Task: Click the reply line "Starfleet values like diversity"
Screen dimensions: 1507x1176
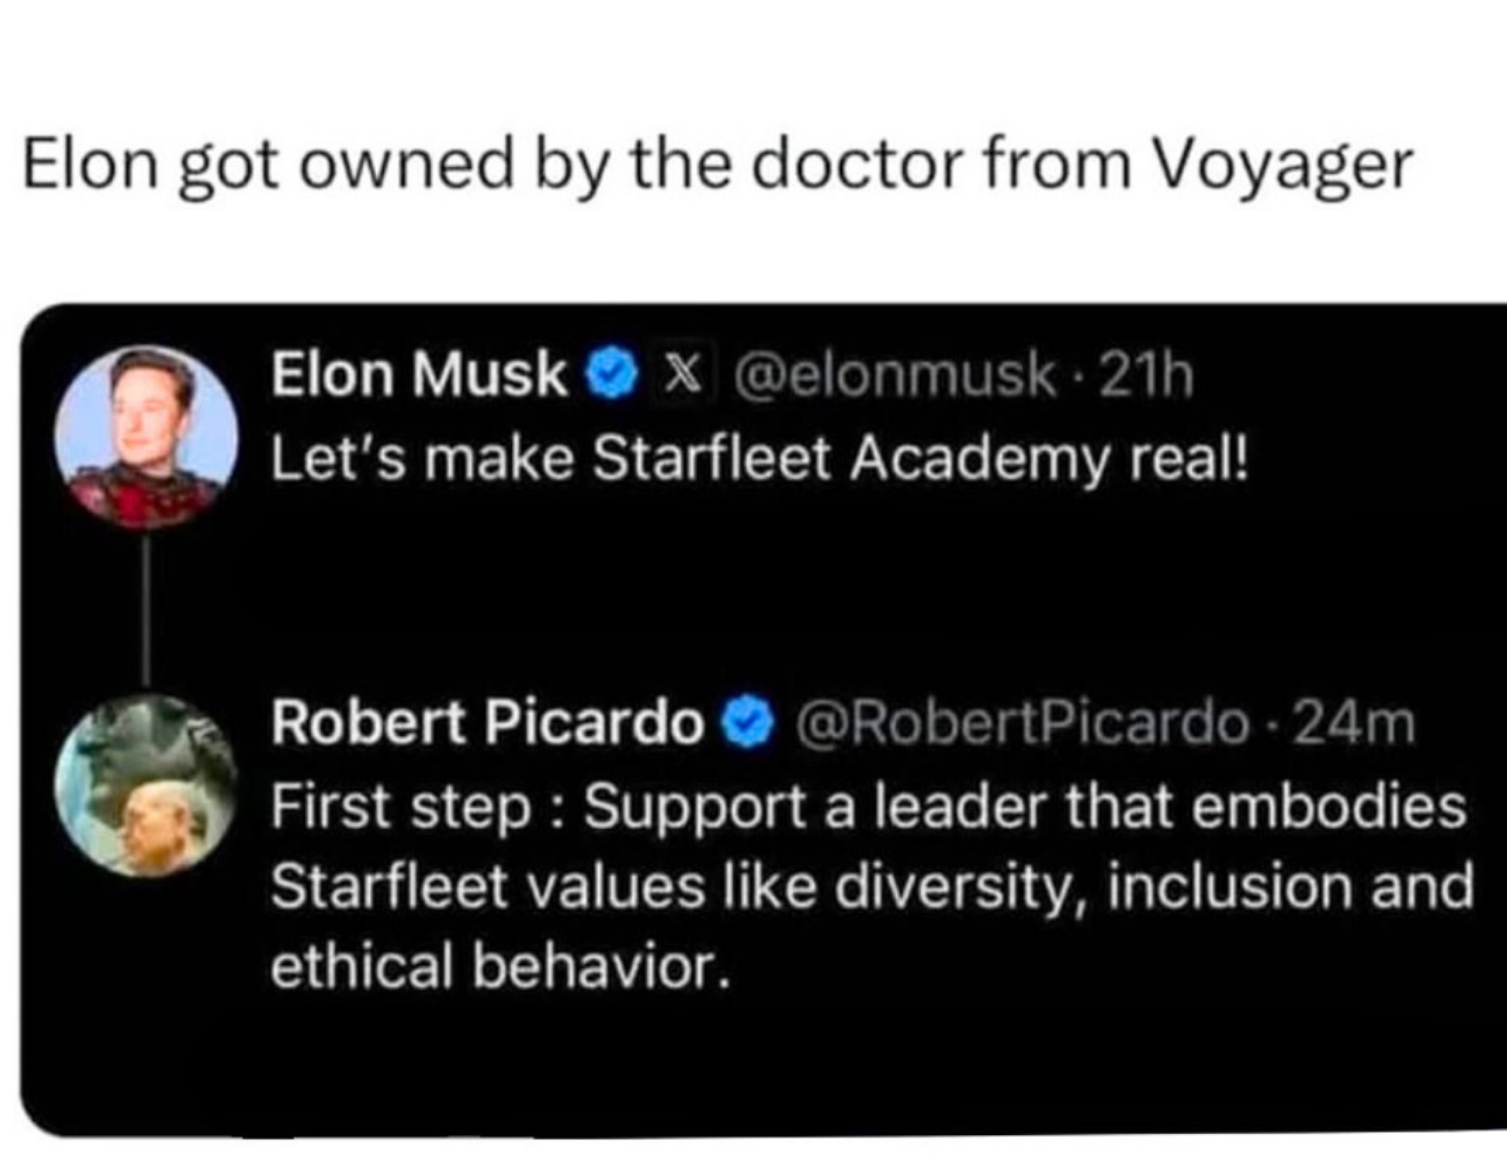Action: click(872, 887)
